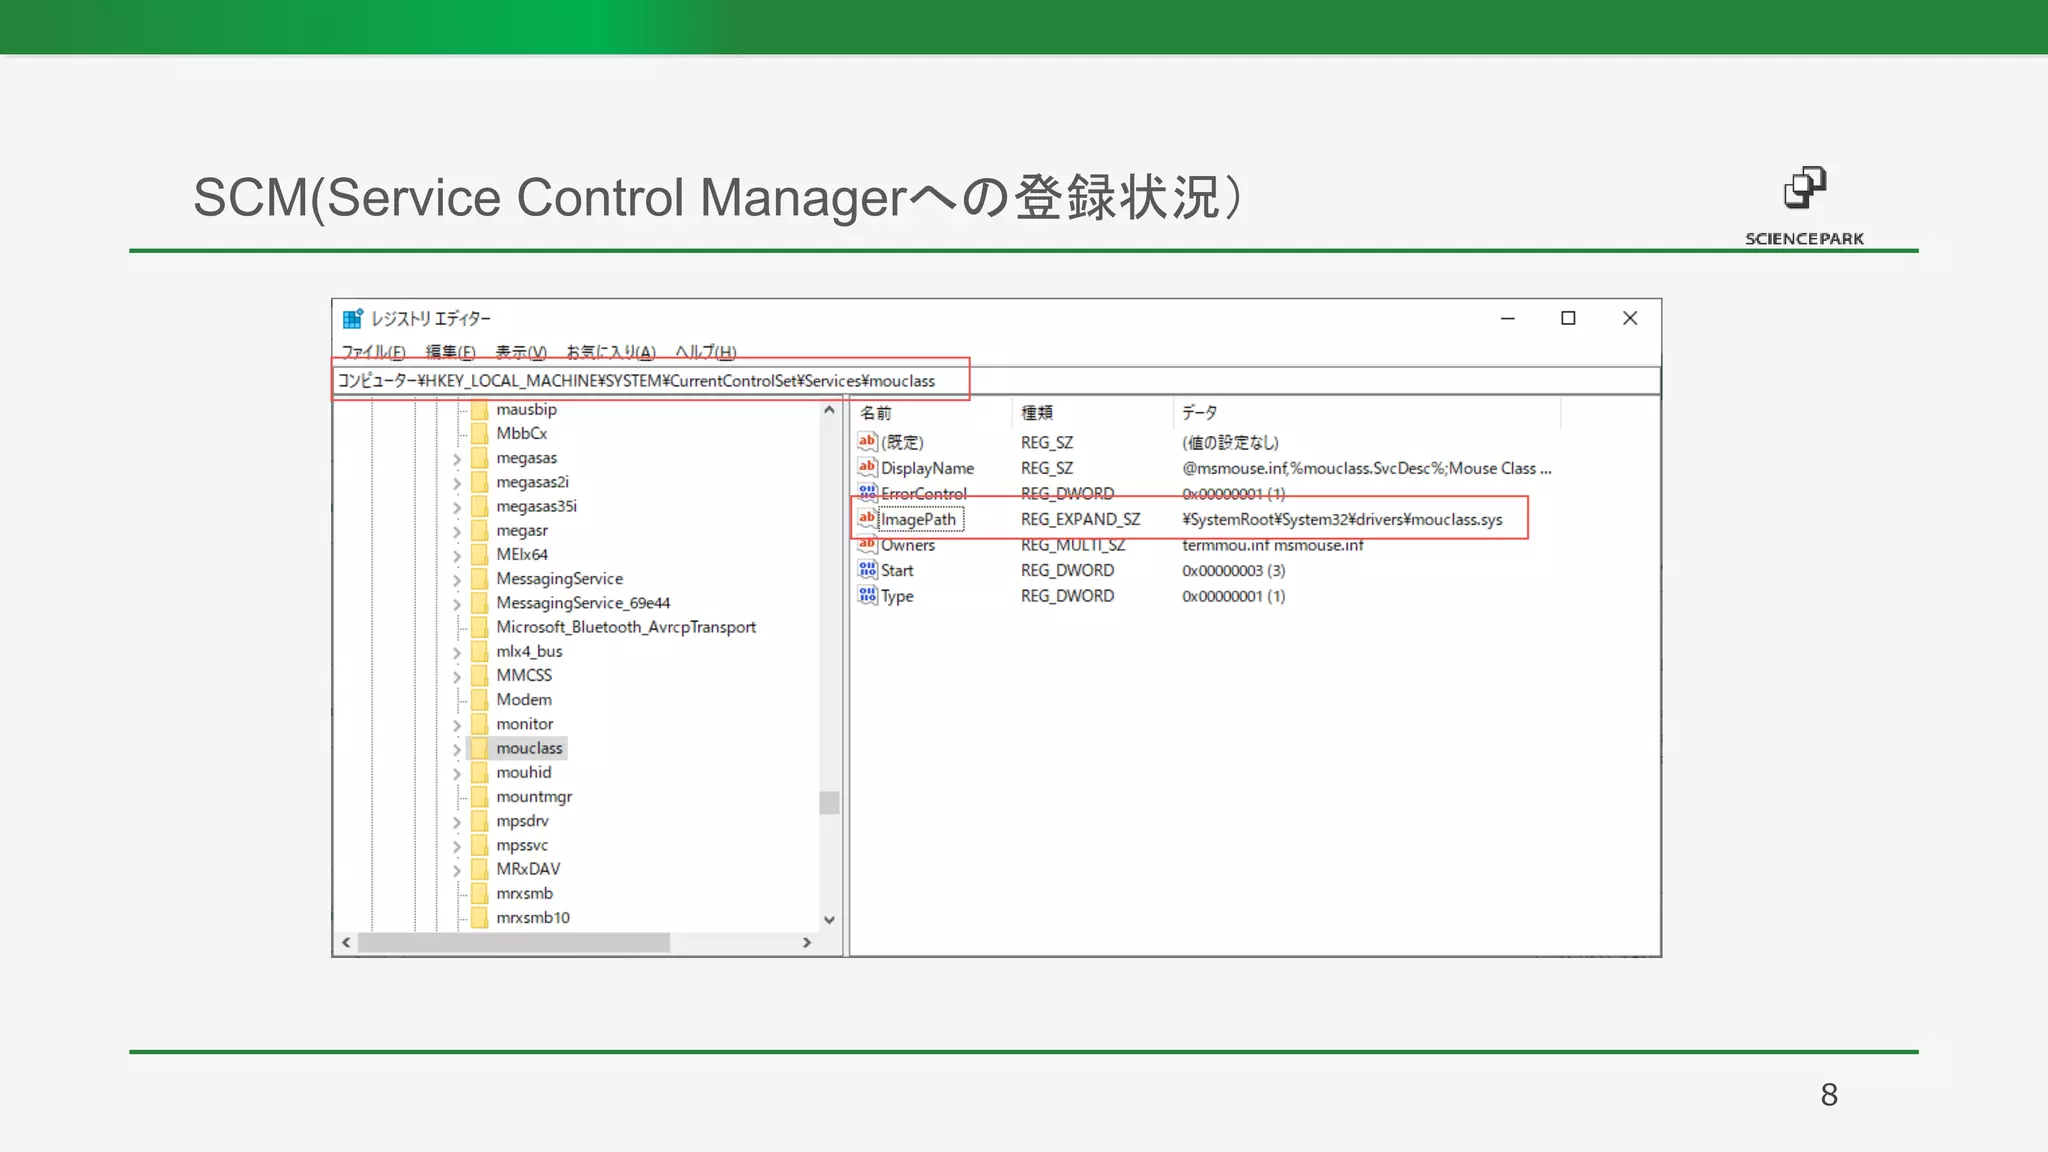Screen dimensions: 2048x1152
Task: Select the mrxsmb key name
Action: click(524, 893)
